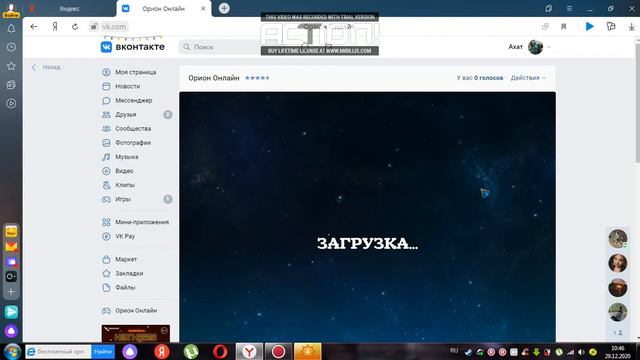Click the Назад back link
Viewport: 640px width, 360px height.
click(x=47, y=67)
